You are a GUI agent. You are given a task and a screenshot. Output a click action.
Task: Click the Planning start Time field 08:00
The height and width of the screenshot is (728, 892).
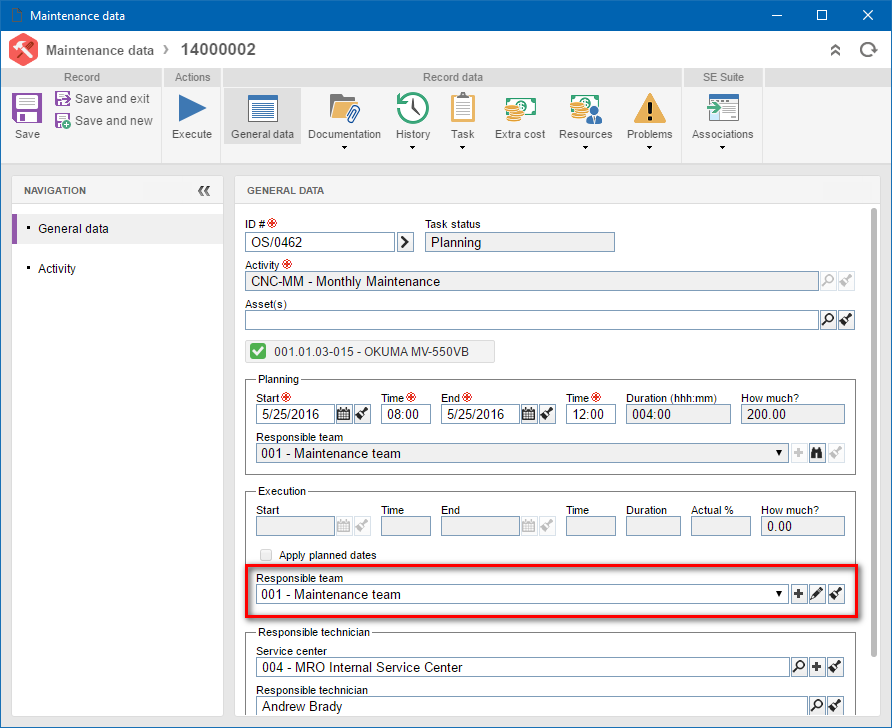[406, 414]
